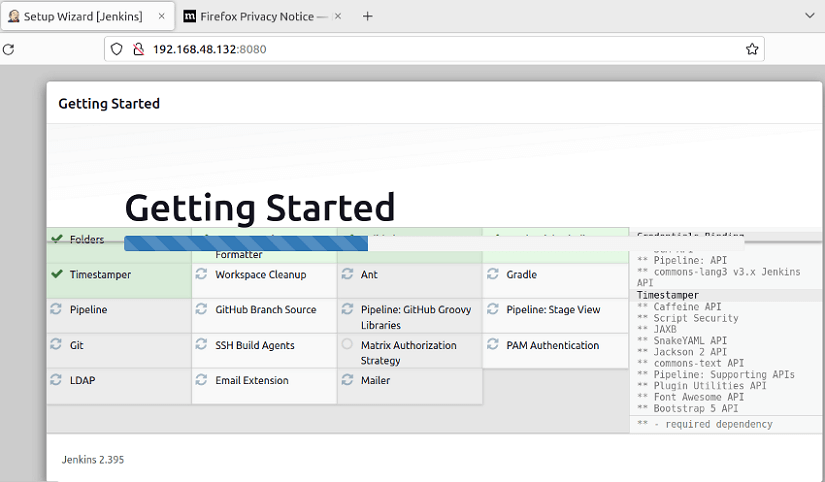
Task: Click the 'SSH Build Agents' plugin label
Action: [x=255, y=345]
